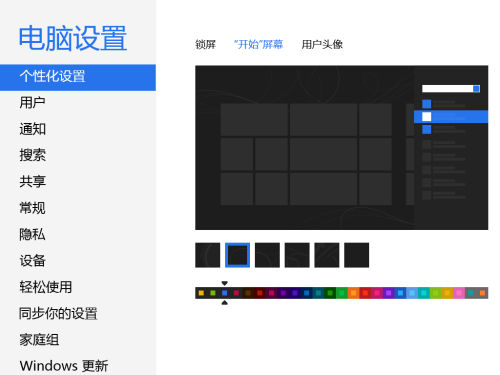Choose the plain last background thumbnail
This screenshot has width=500, height=375.
coord(357,255)
